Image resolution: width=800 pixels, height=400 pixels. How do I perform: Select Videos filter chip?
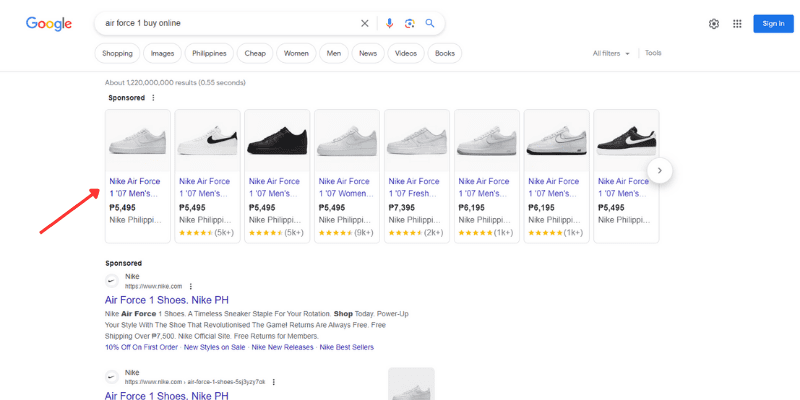point(406,53)
